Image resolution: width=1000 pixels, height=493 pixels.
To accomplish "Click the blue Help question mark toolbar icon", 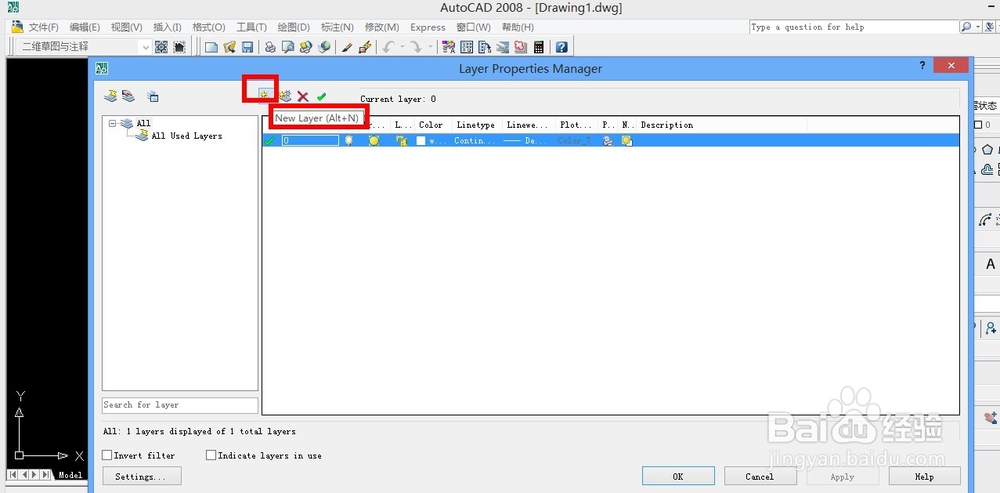I will (561, 47).
